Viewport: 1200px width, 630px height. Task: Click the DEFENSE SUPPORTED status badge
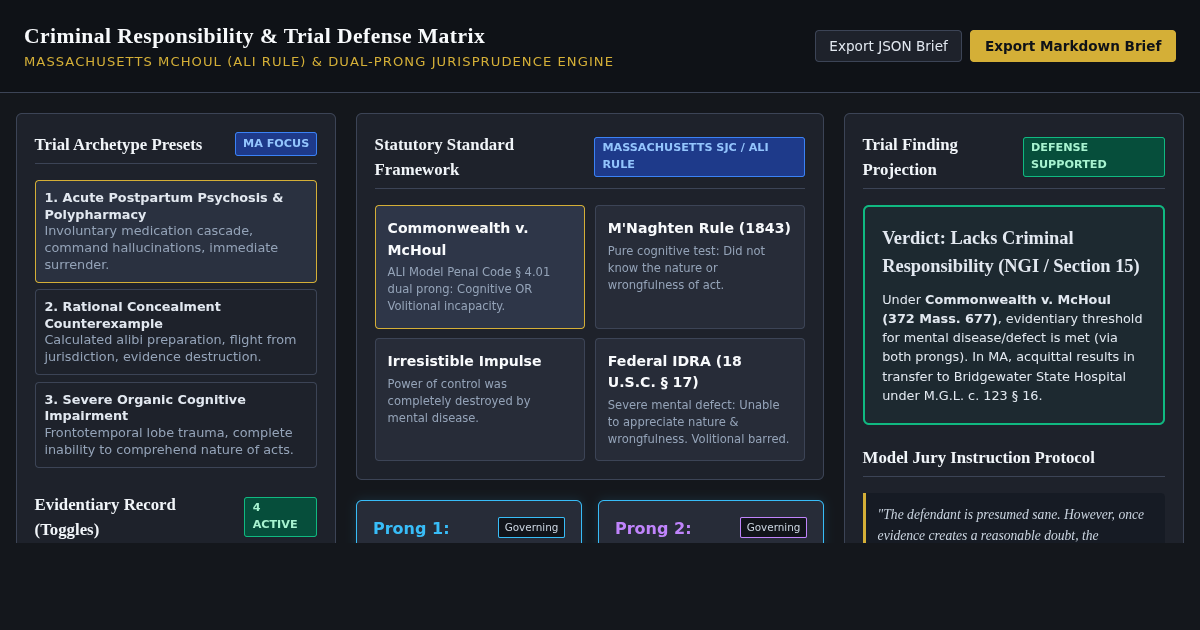[1094, 156]
